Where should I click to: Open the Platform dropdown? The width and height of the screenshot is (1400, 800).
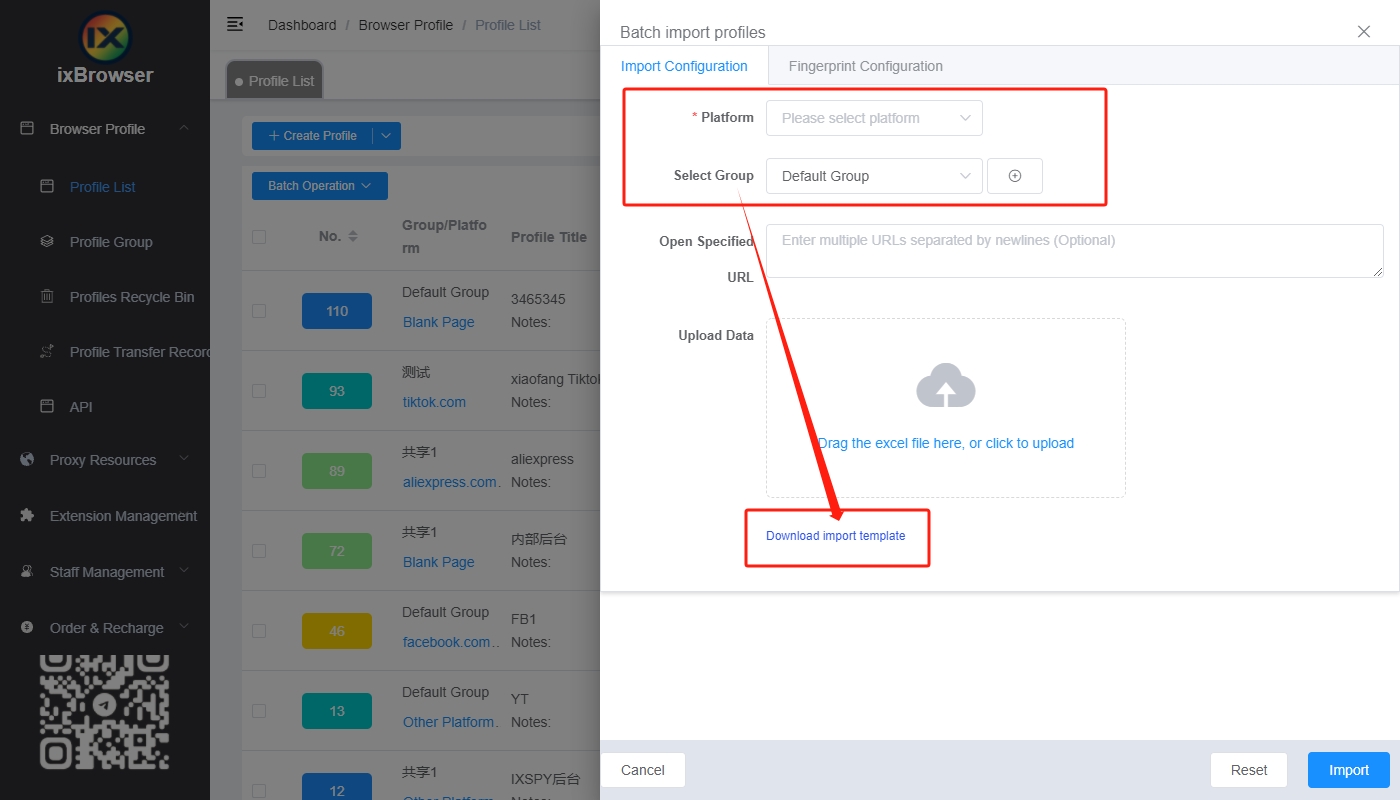(874, 118)
